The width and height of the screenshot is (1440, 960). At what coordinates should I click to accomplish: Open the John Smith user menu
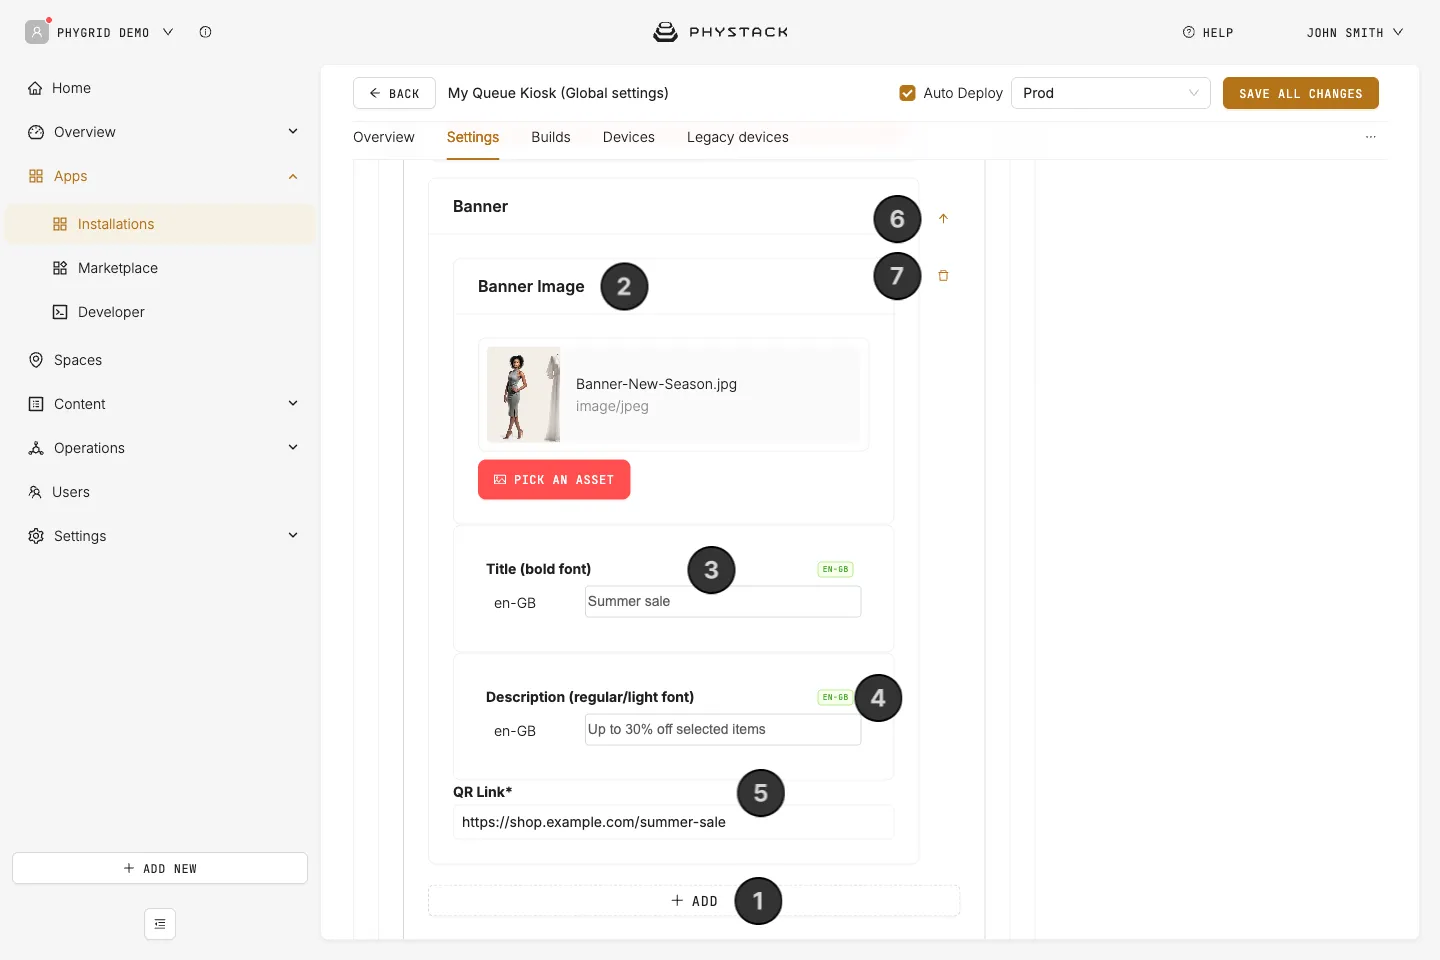[x=1355, y=32]
